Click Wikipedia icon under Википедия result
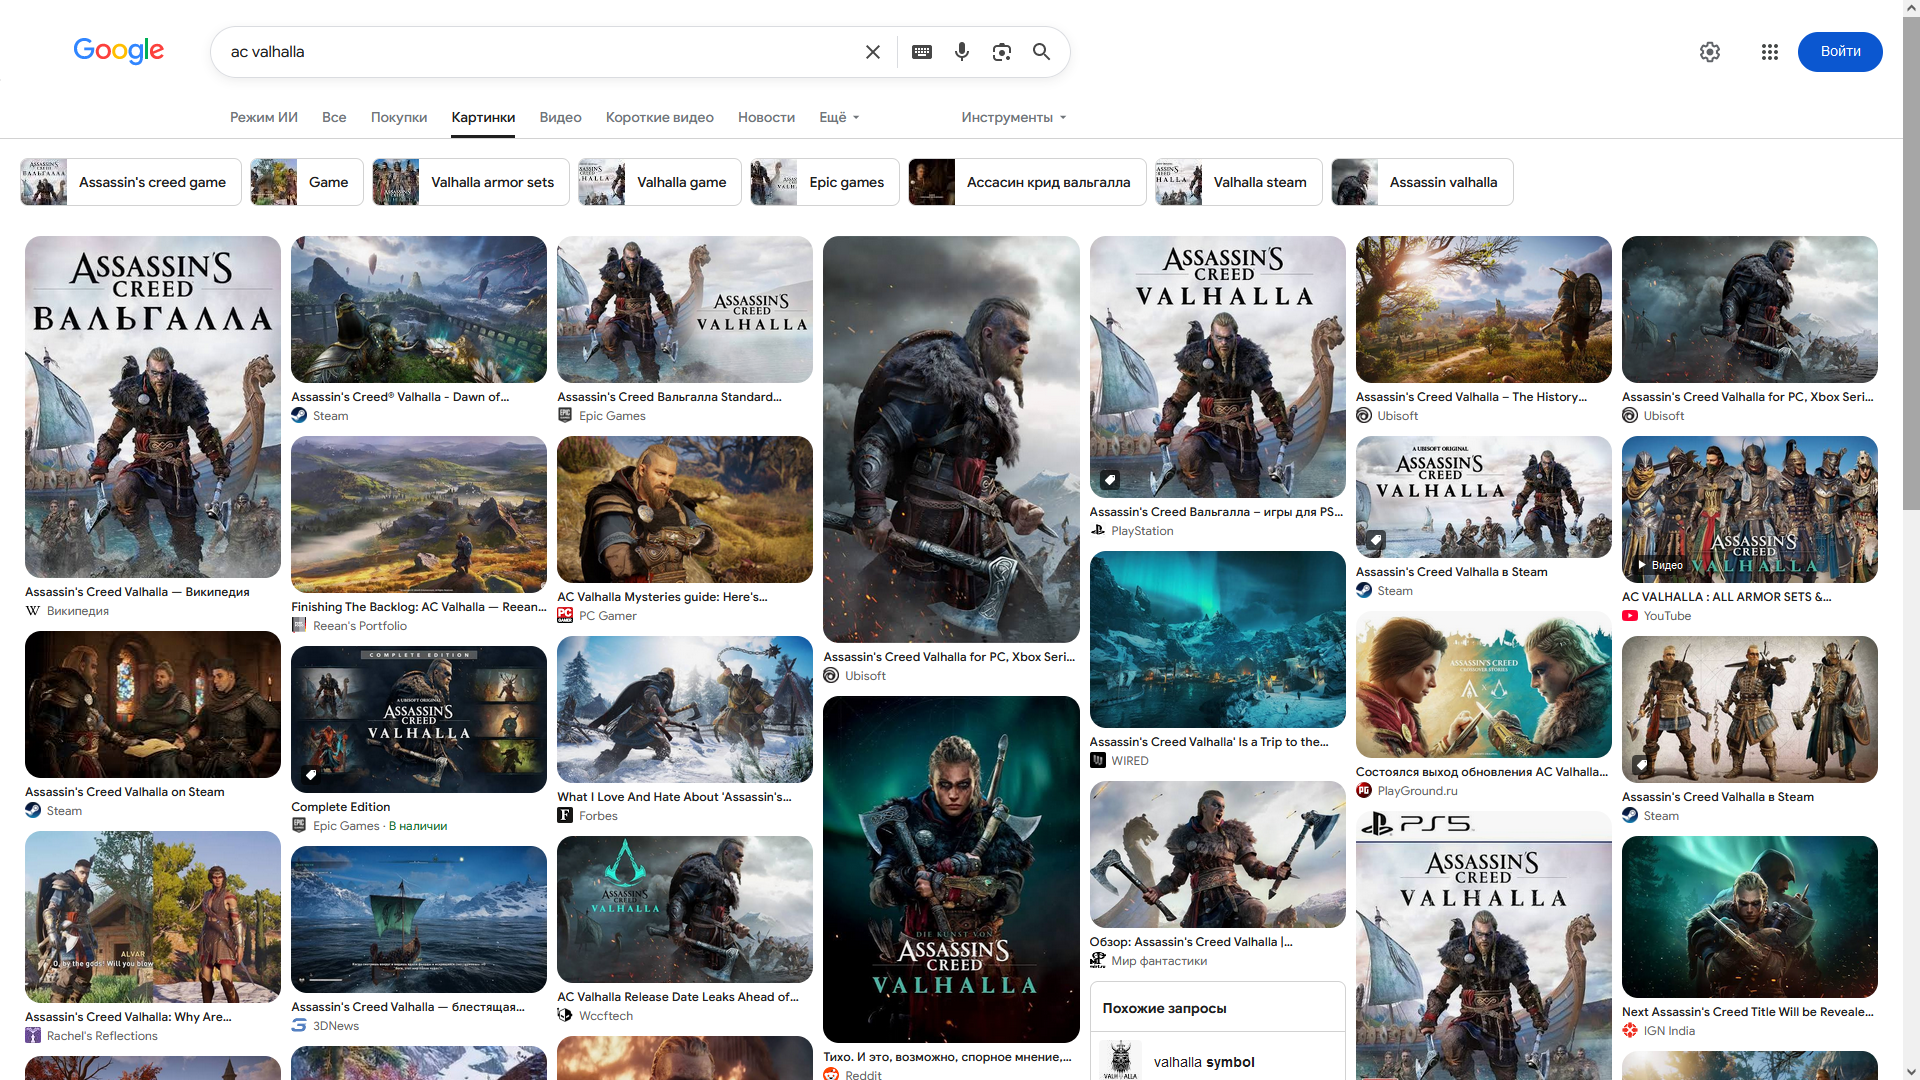 (x=33, y=611)
